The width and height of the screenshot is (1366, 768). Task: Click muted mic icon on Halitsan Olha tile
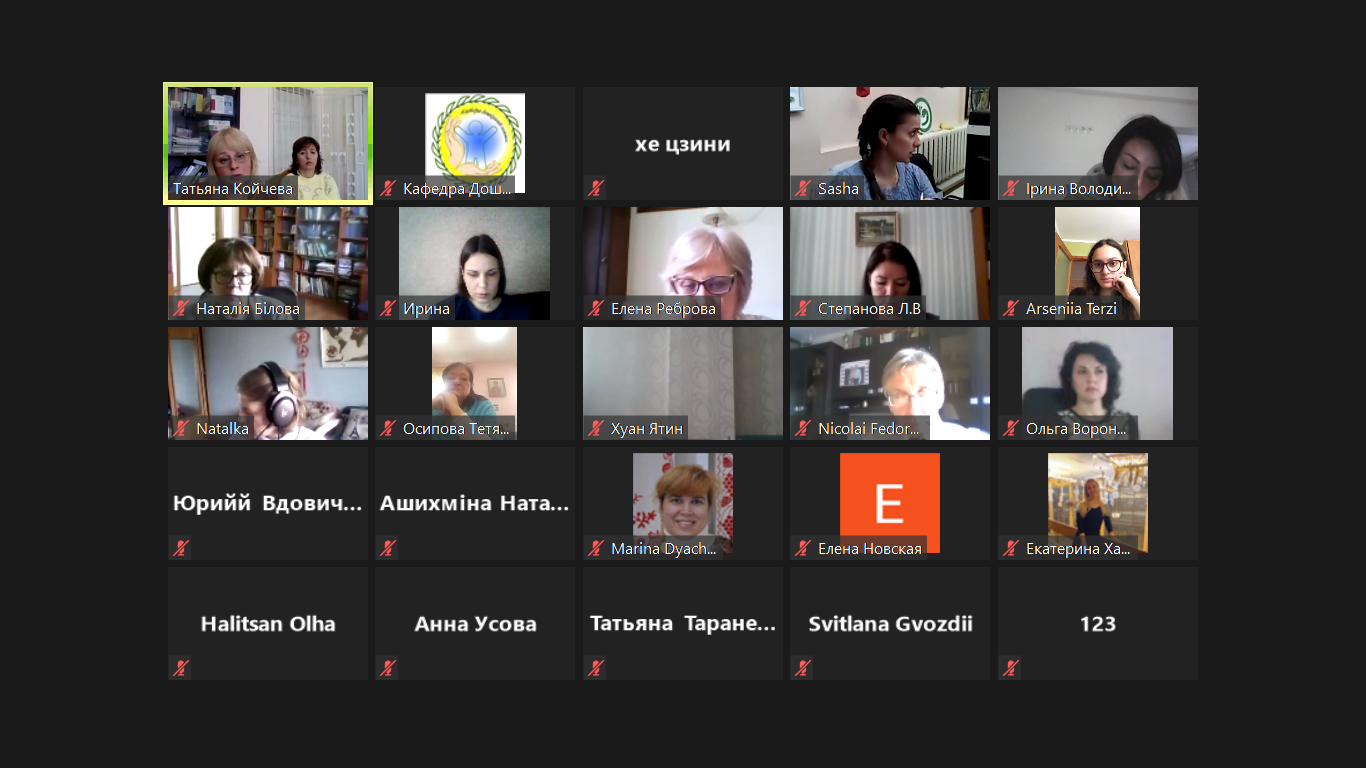pyautogui.click(x=181, y=668)
